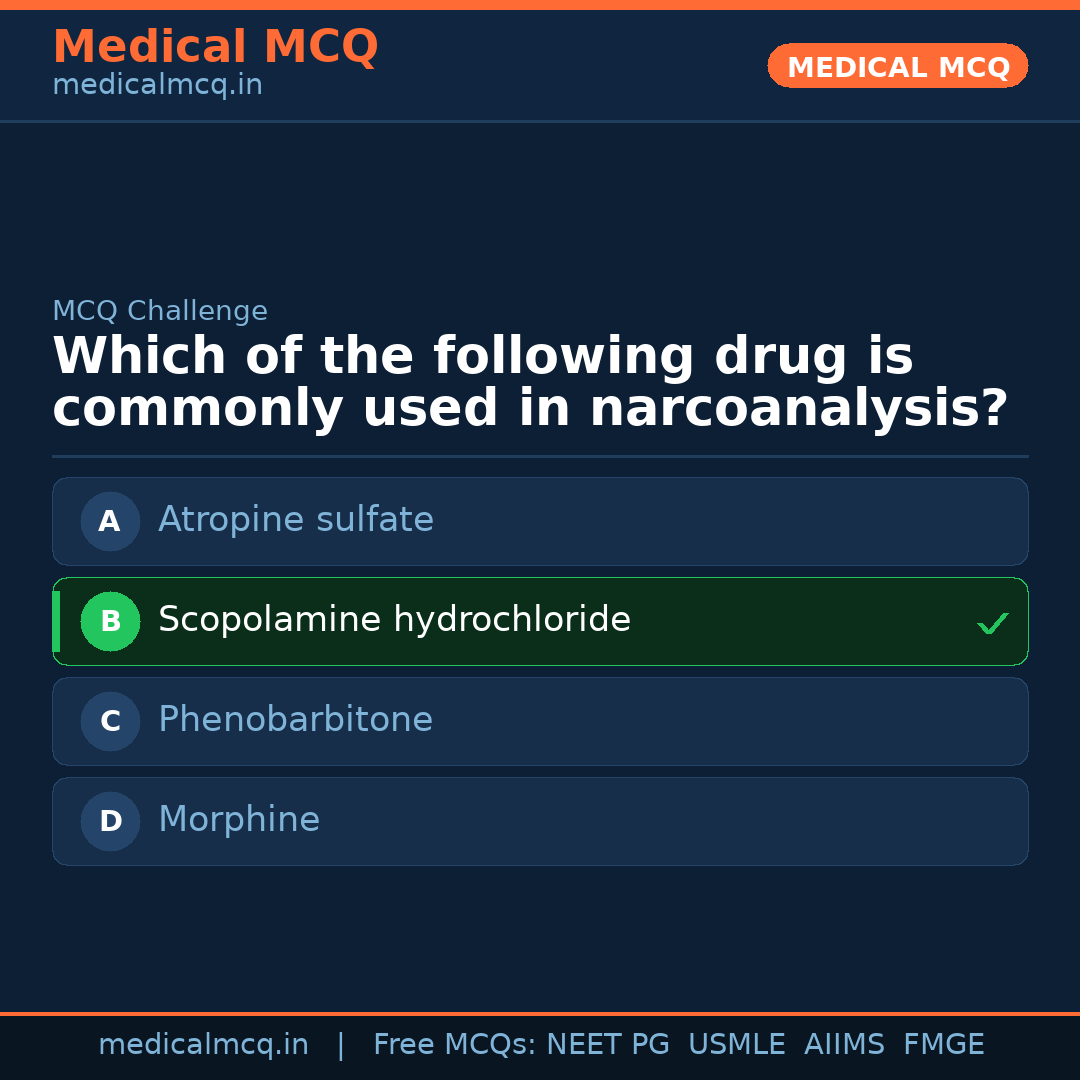Click the green letter B circle badge
The image size is (1080, 1080).
tap(110, 621)
